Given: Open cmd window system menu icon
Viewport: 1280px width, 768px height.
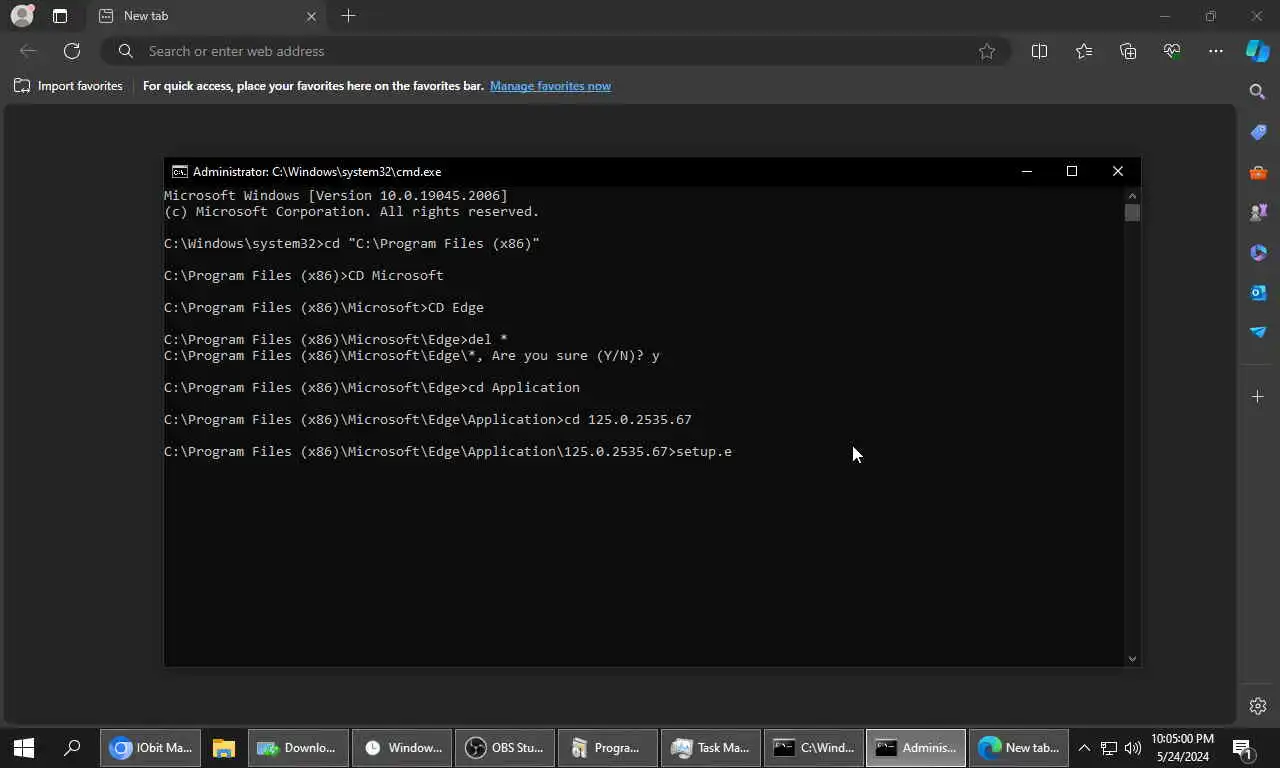Looking at the screenshot, I should [180, 171].
